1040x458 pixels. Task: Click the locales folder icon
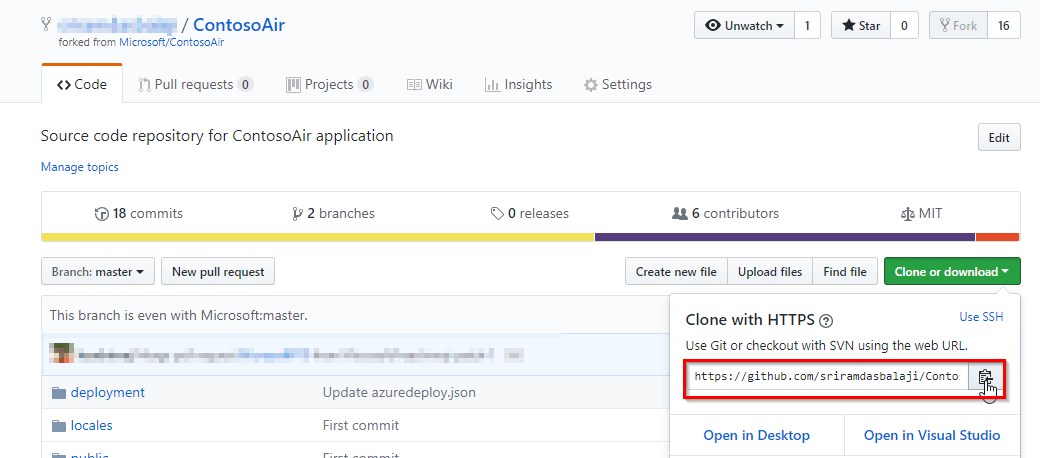[58, 425]
